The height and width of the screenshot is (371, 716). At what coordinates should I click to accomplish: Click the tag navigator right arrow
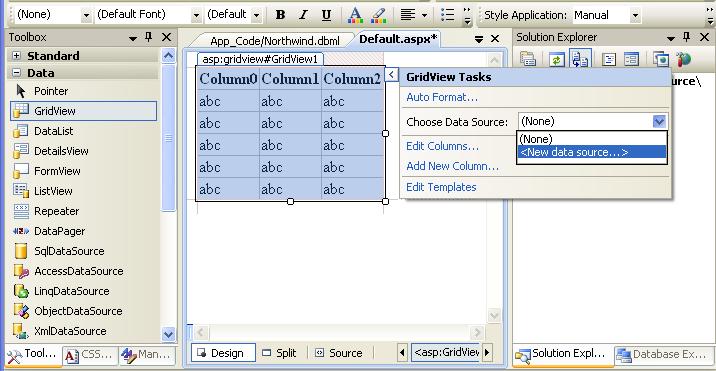point(487,352)
